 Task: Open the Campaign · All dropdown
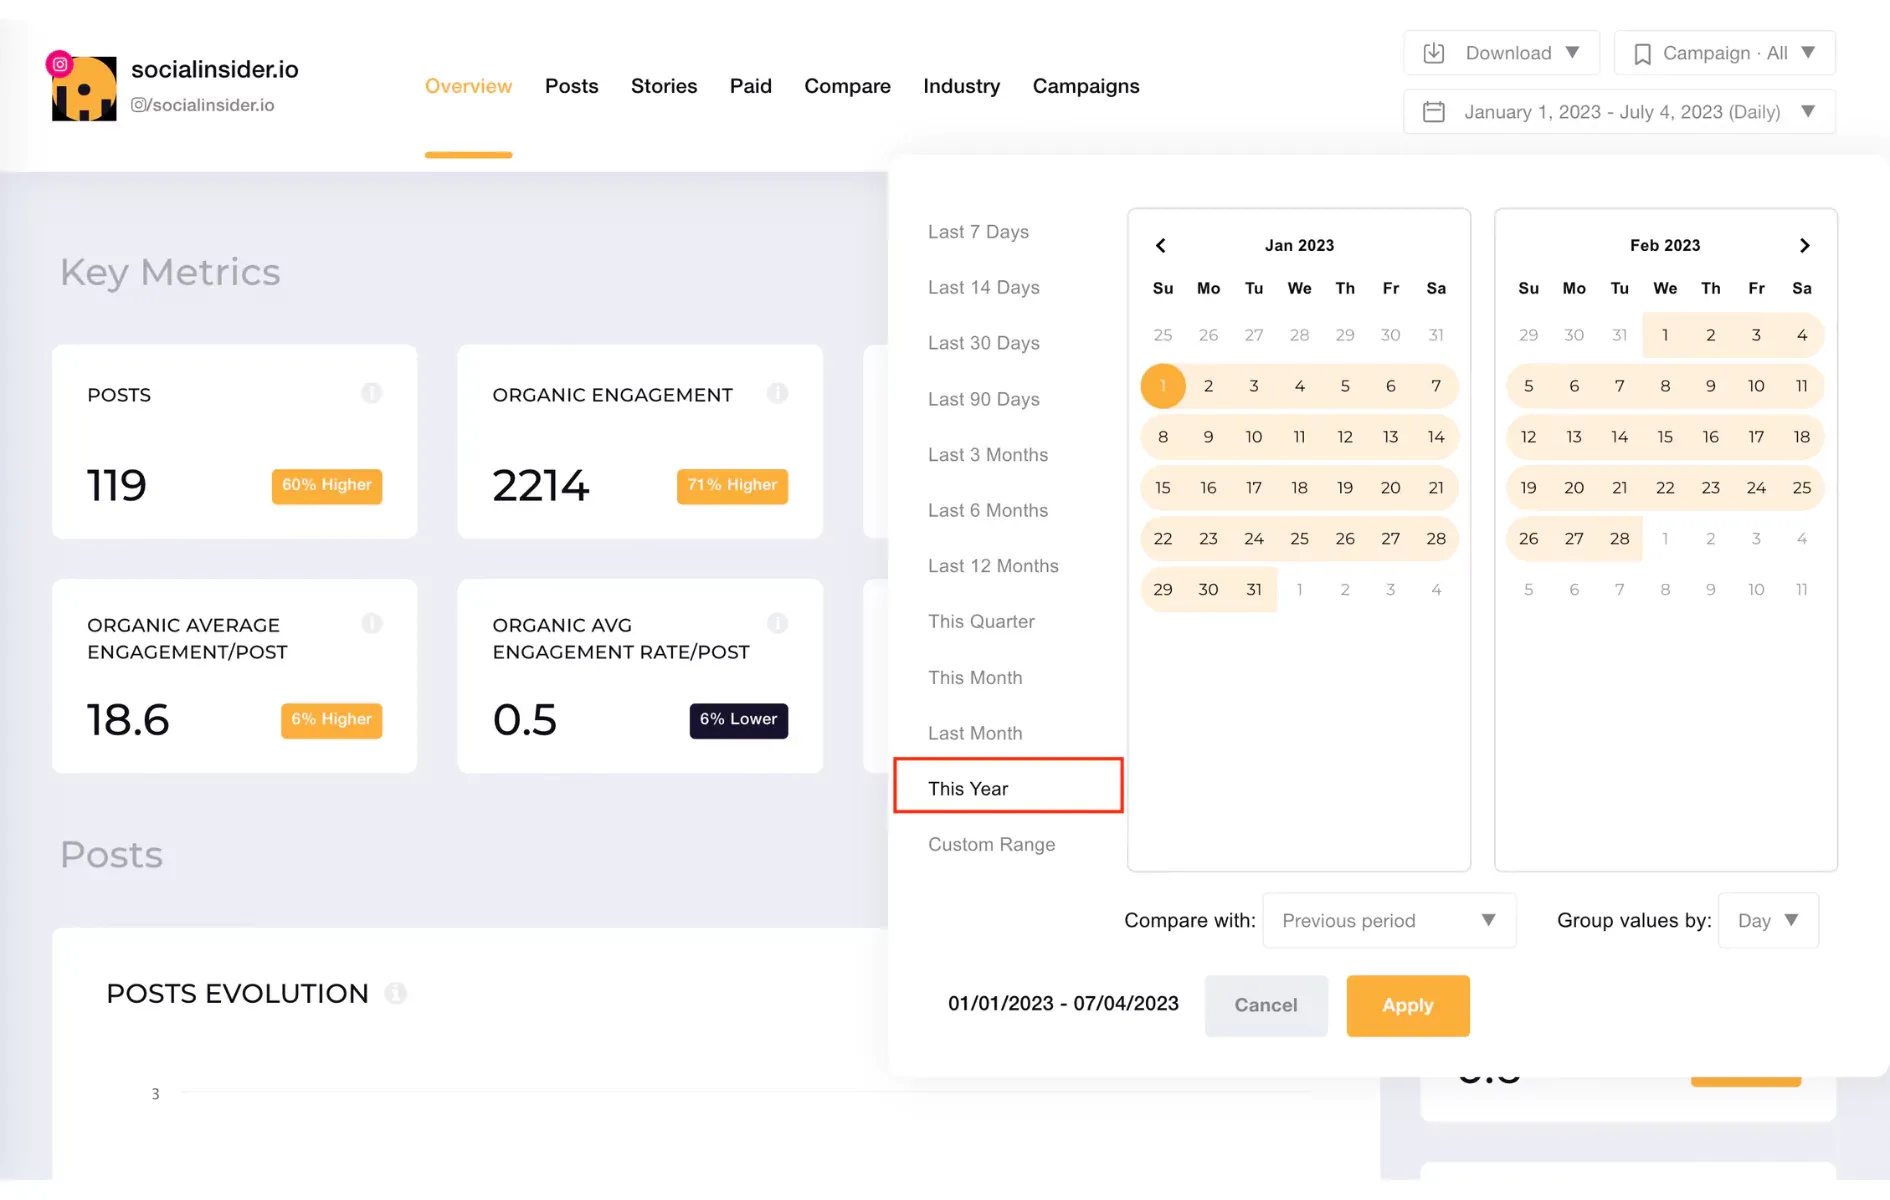coord(1724,53)
